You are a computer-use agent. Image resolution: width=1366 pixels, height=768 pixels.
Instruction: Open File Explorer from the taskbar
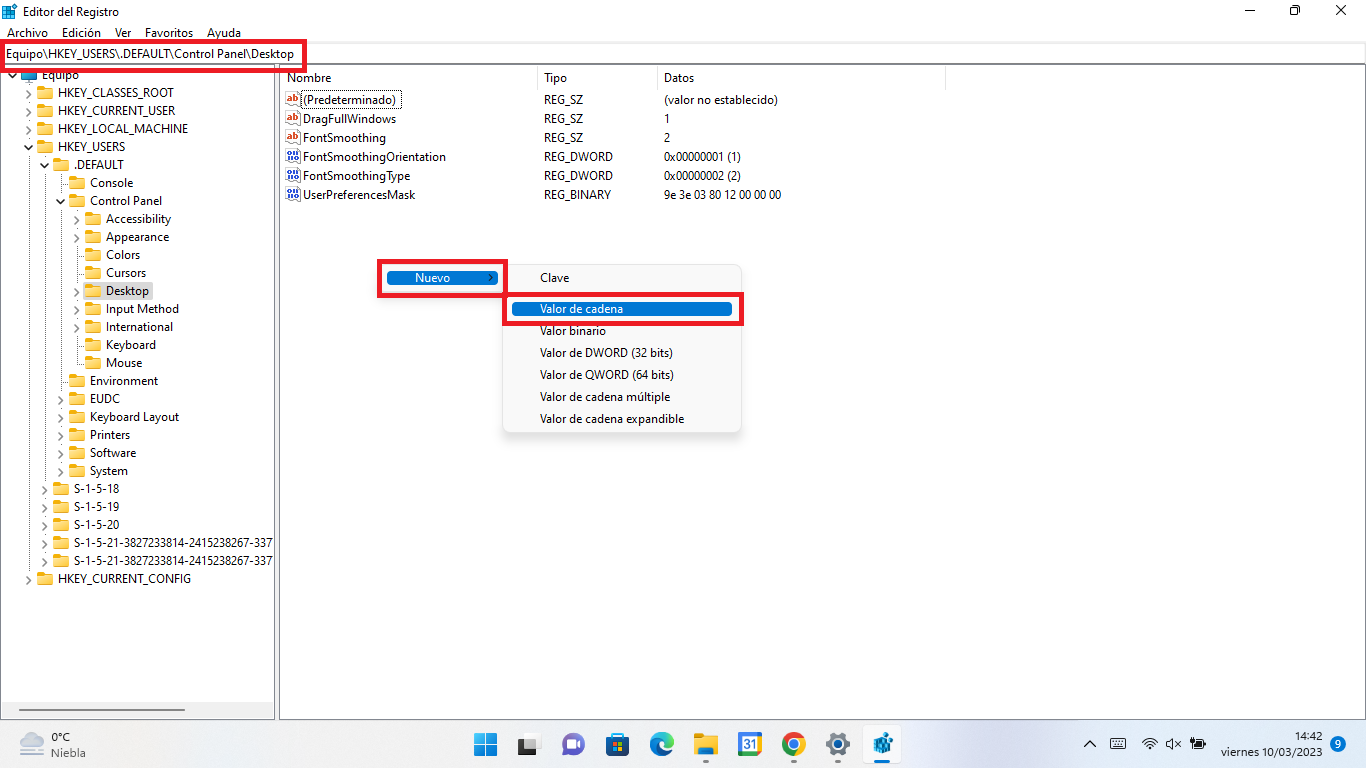(706, 744)
